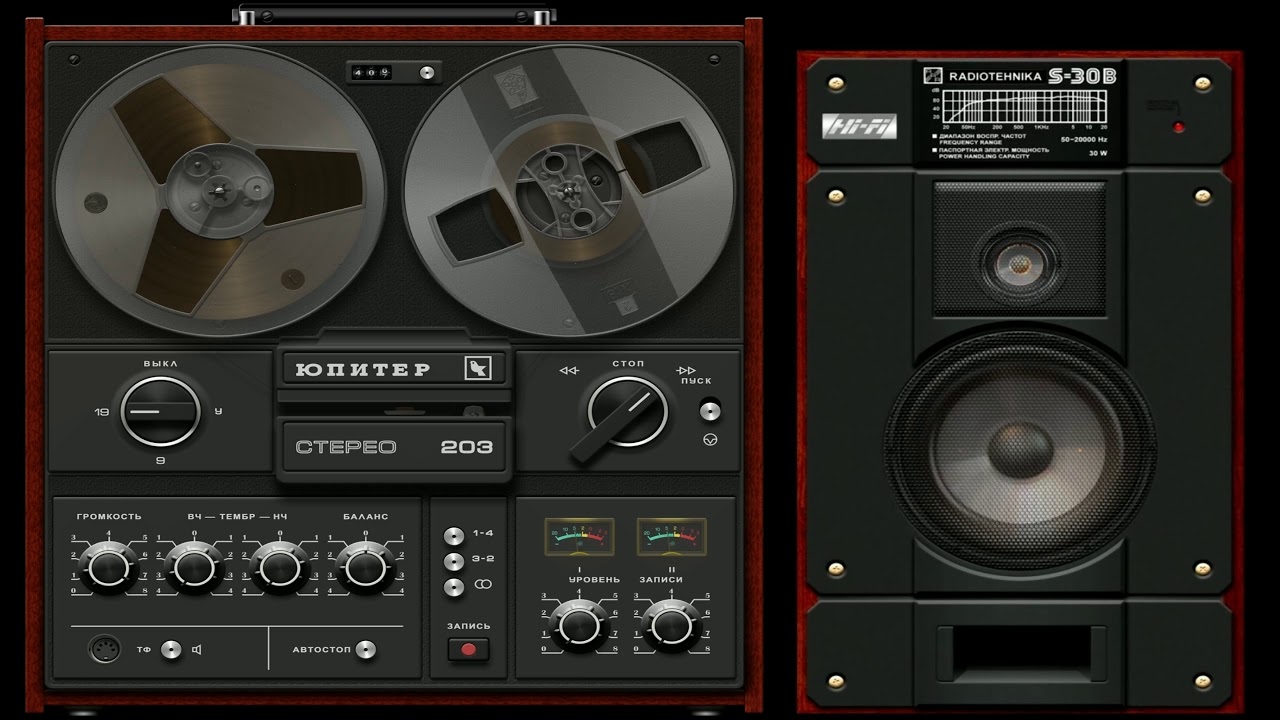Screen dimensions: 1280x720
Task: Click the ПУСК label
Action: [x=696, y=381]
